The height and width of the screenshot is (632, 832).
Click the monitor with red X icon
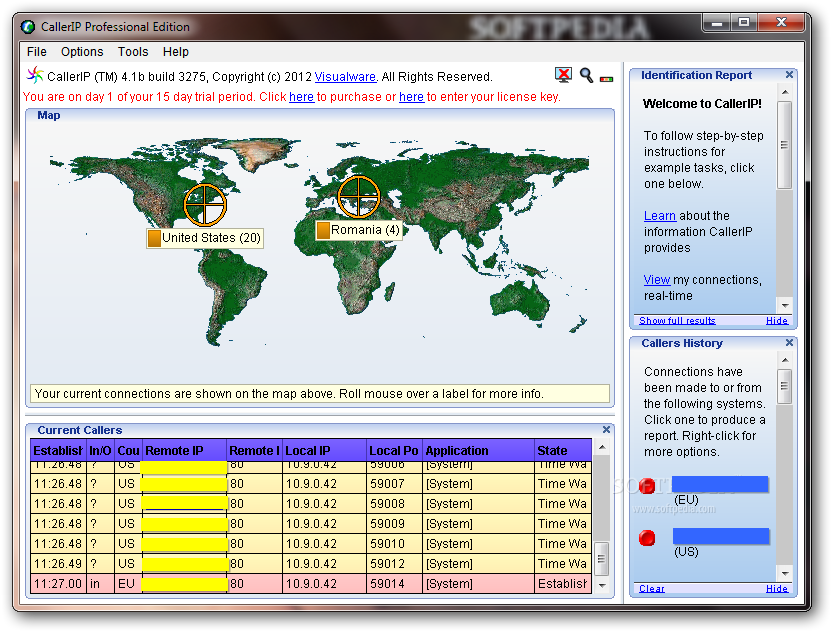(x=564, y=75)
